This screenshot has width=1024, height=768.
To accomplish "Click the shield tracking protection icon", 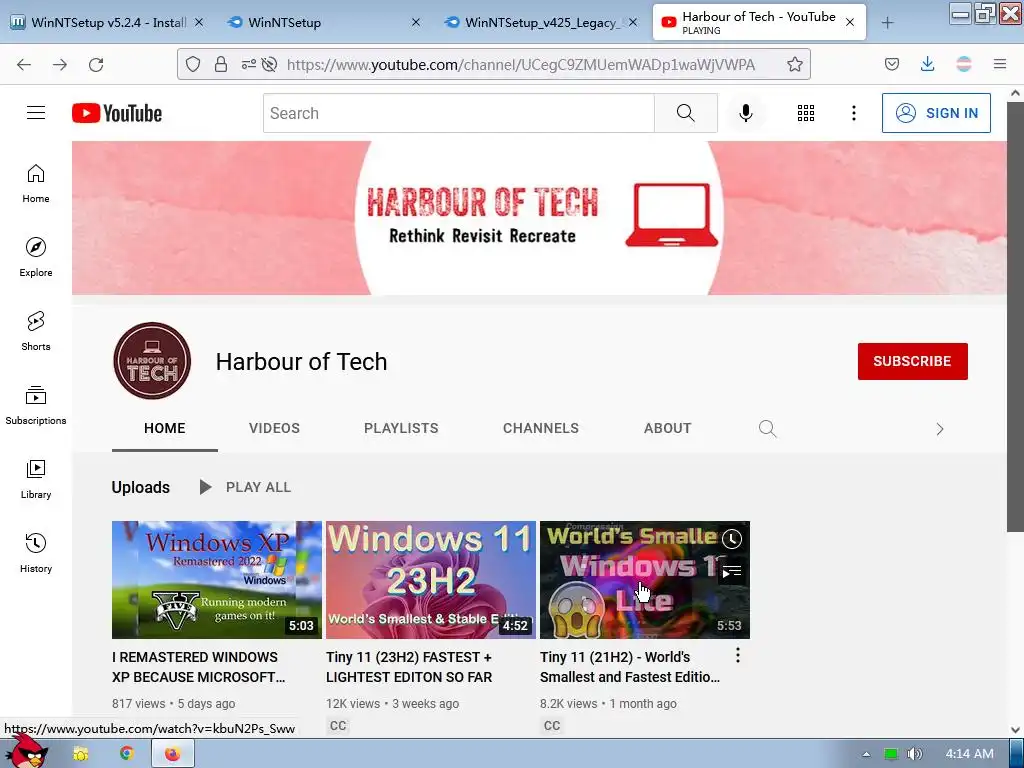I will (193, 64).
